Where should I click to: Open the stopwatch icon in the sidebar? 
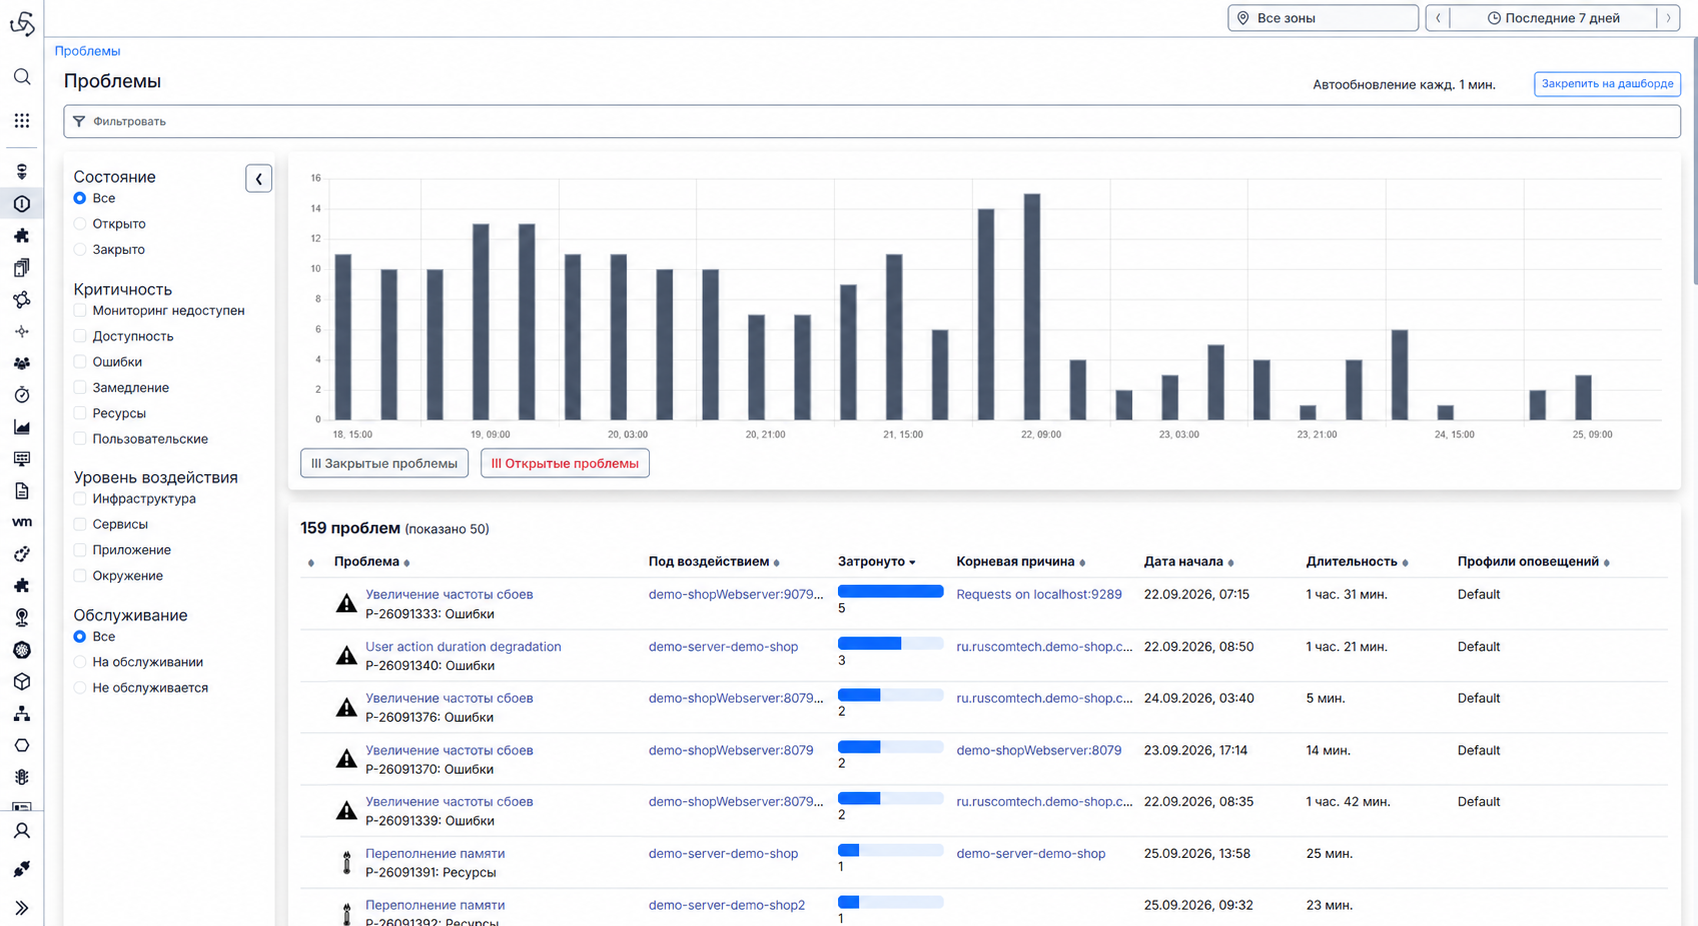pos(22,395)
